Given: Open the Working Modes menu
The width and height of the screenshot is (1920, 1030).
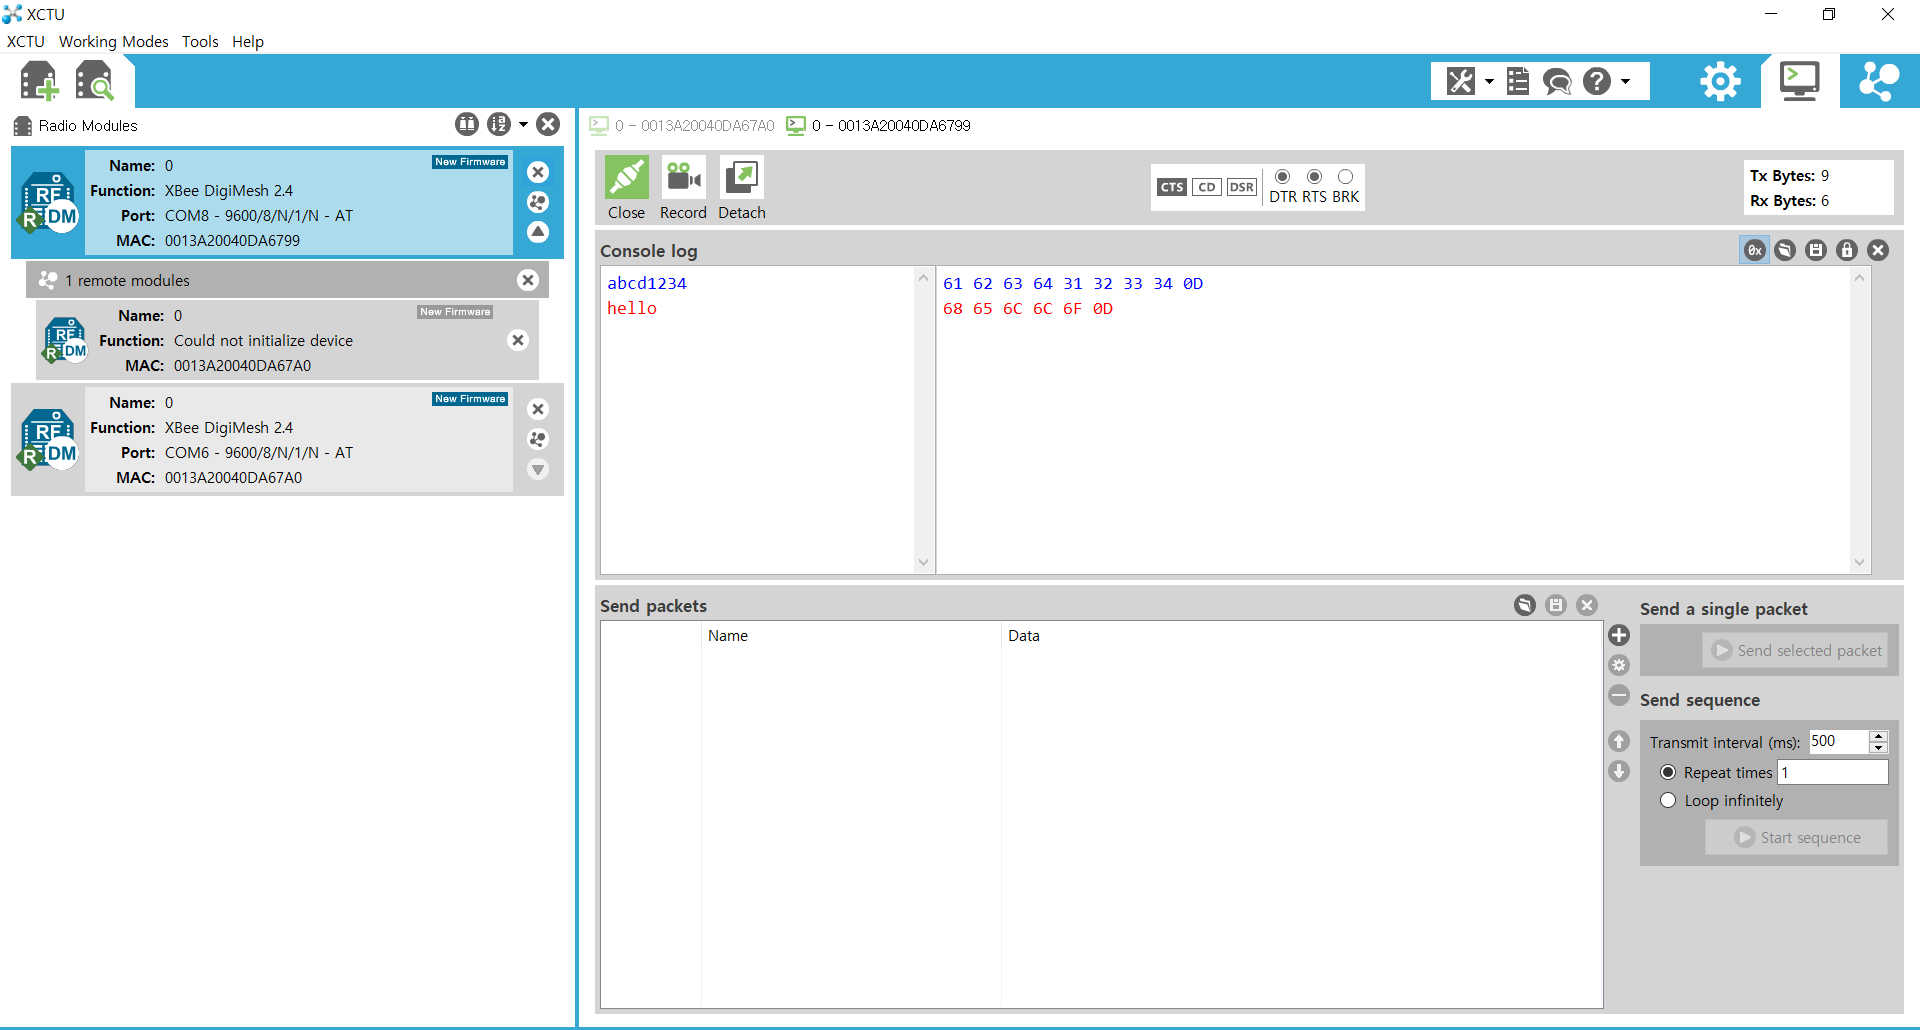Looking at the screenshot, I should pos(113,41).
